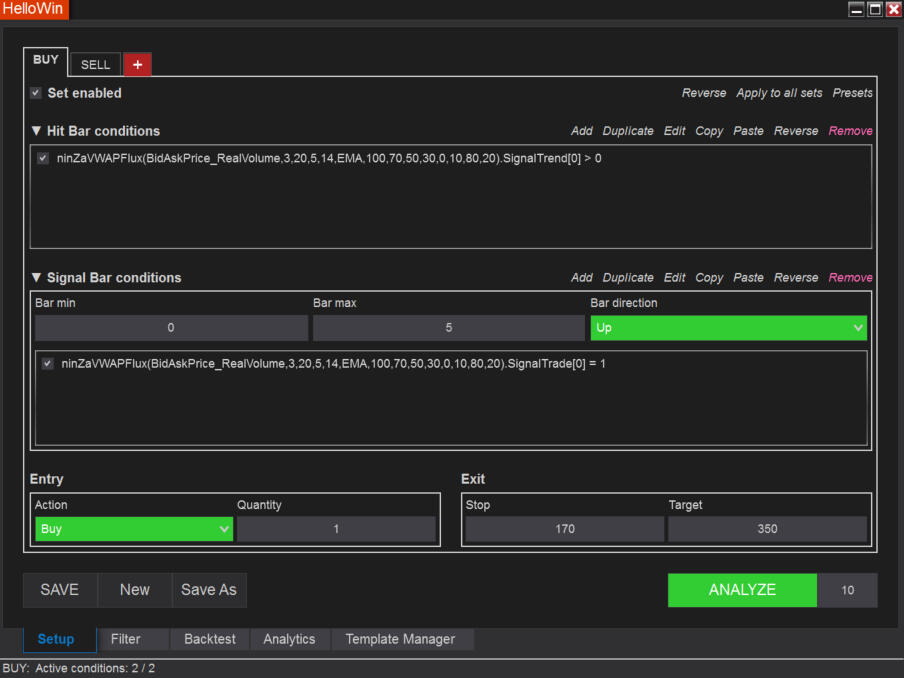904x678 pixels.
Task: Go to the Backtest tab
Action: tap(210, 639)
